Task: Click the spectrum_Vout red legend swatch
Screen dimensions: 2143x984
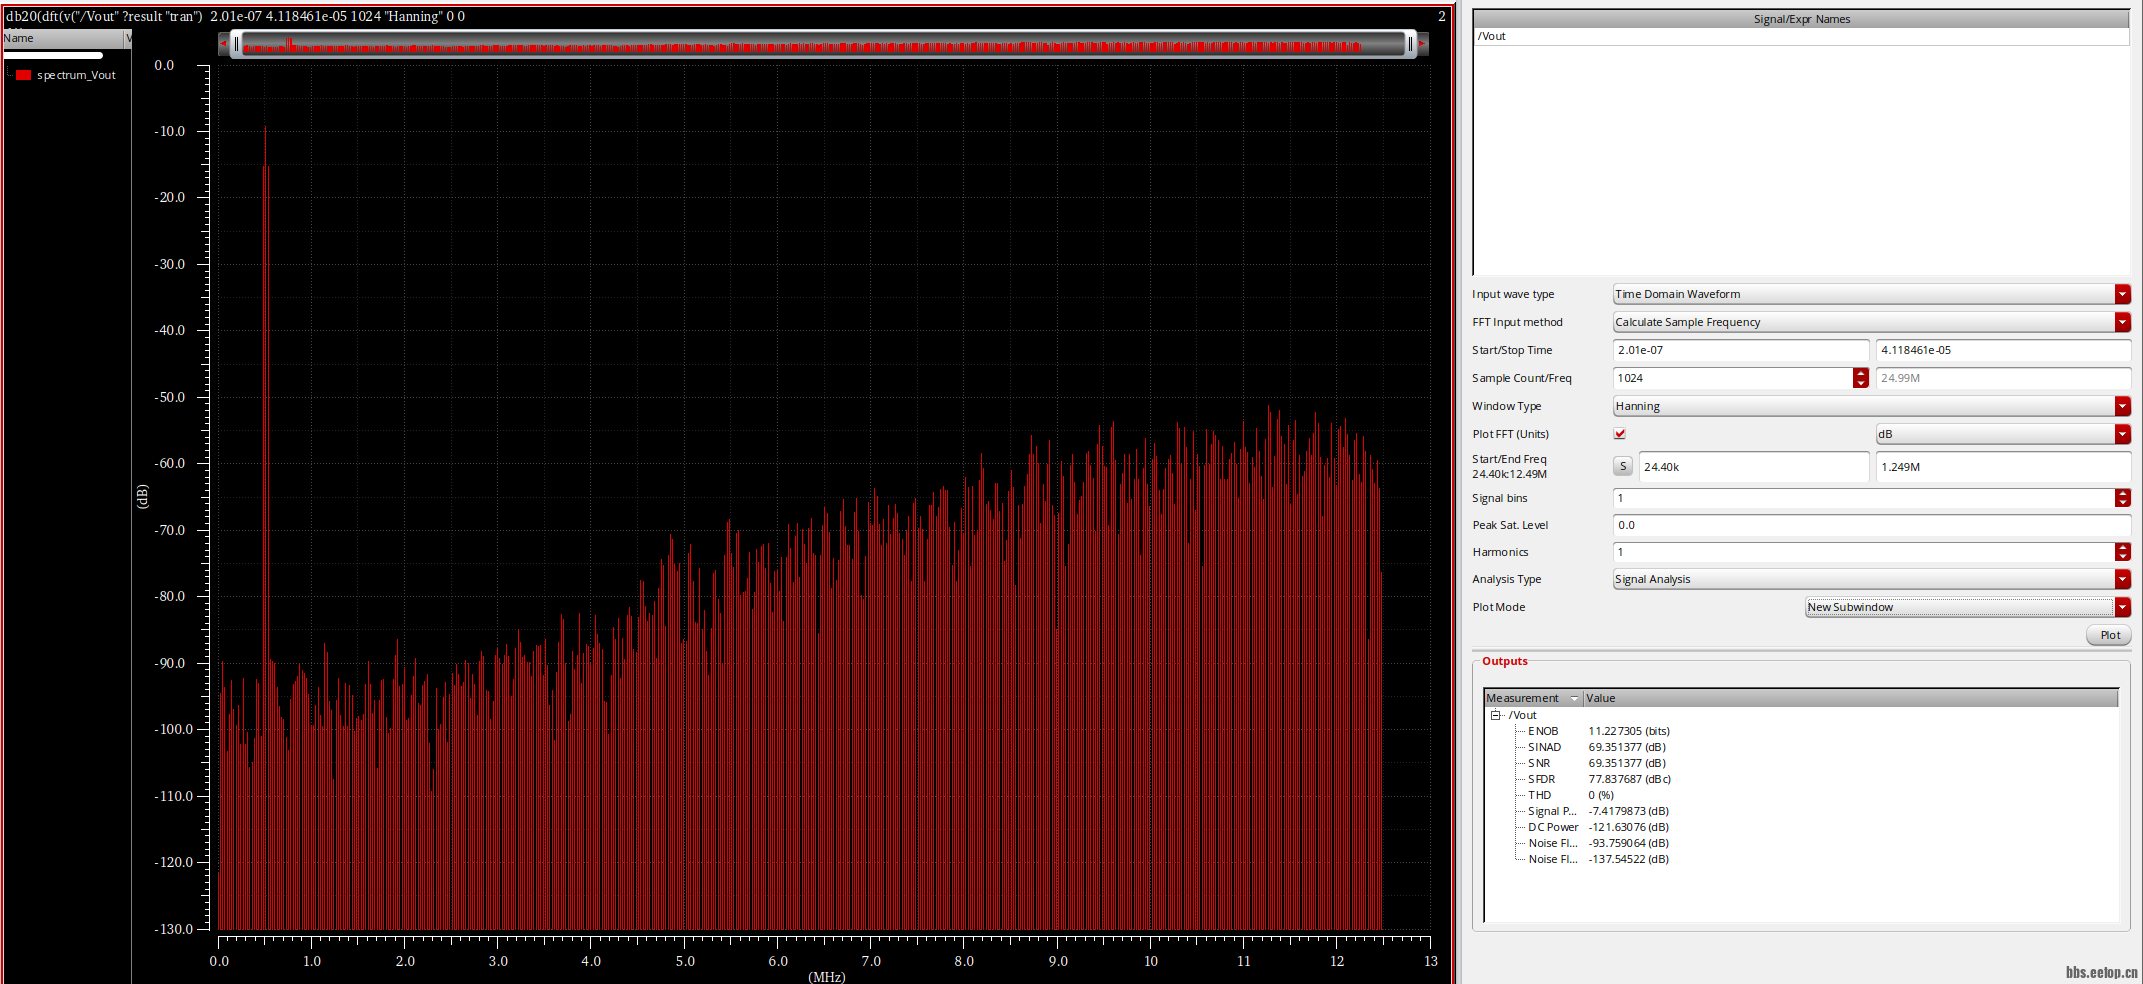Action: click(24, 75)
